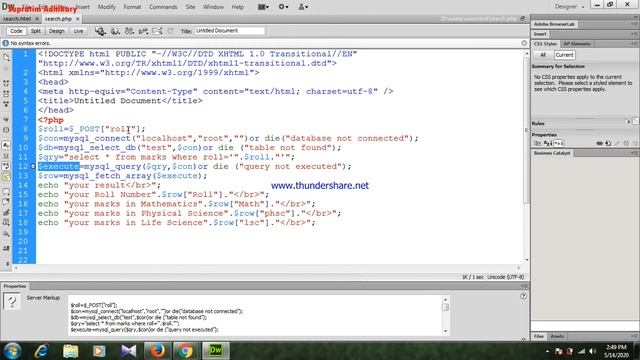Click Show Category View icon in CSS Properties
The image size is (640, 360).
pyautogui.click(x=537, y=143)
